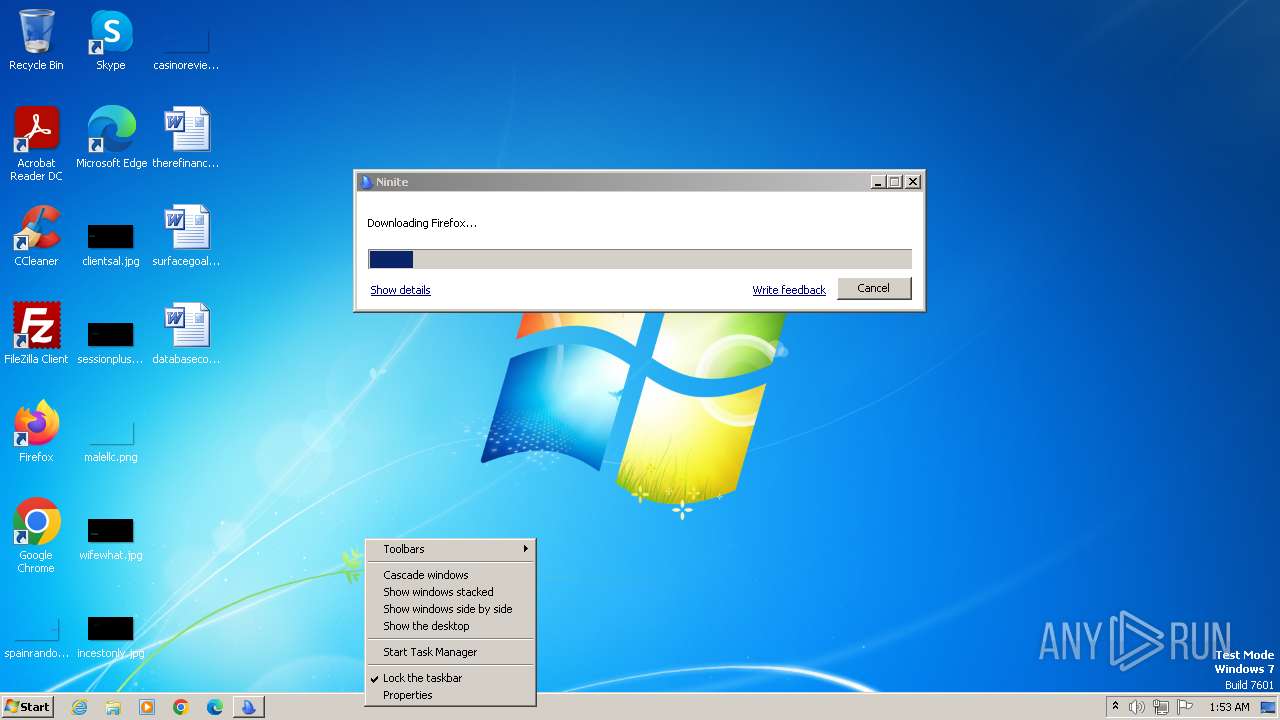This screenshot has height=720, width=1280.
Task: Click the show desktop tray button
Action: click(1269, 707)
